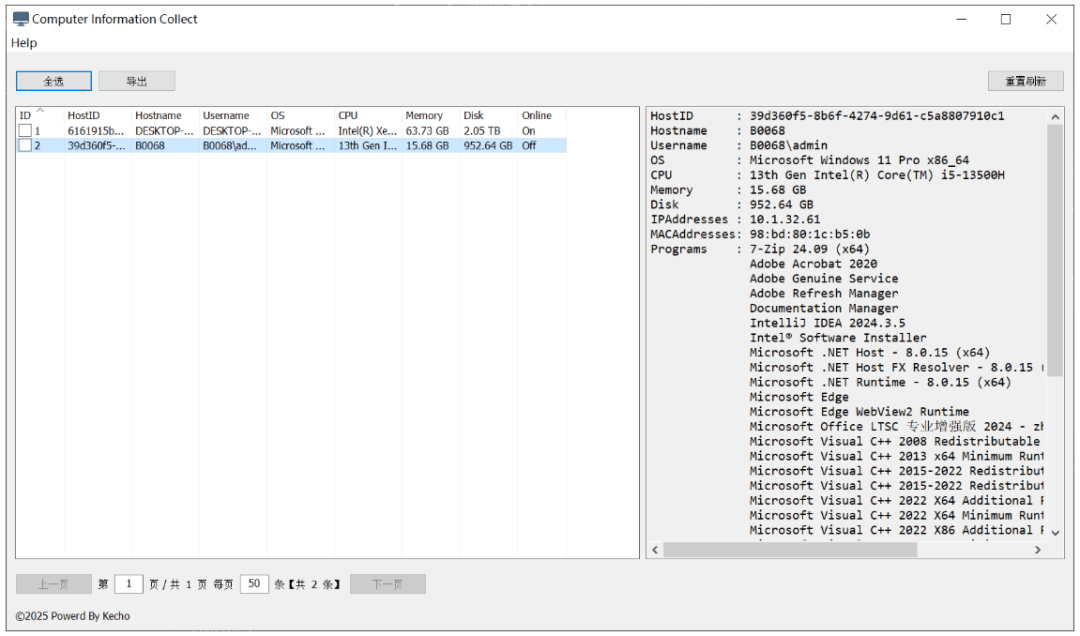1080x636 pixels.
Task: Click the horizontal scrollbar thumb in details panel
Action: (790, 550)
